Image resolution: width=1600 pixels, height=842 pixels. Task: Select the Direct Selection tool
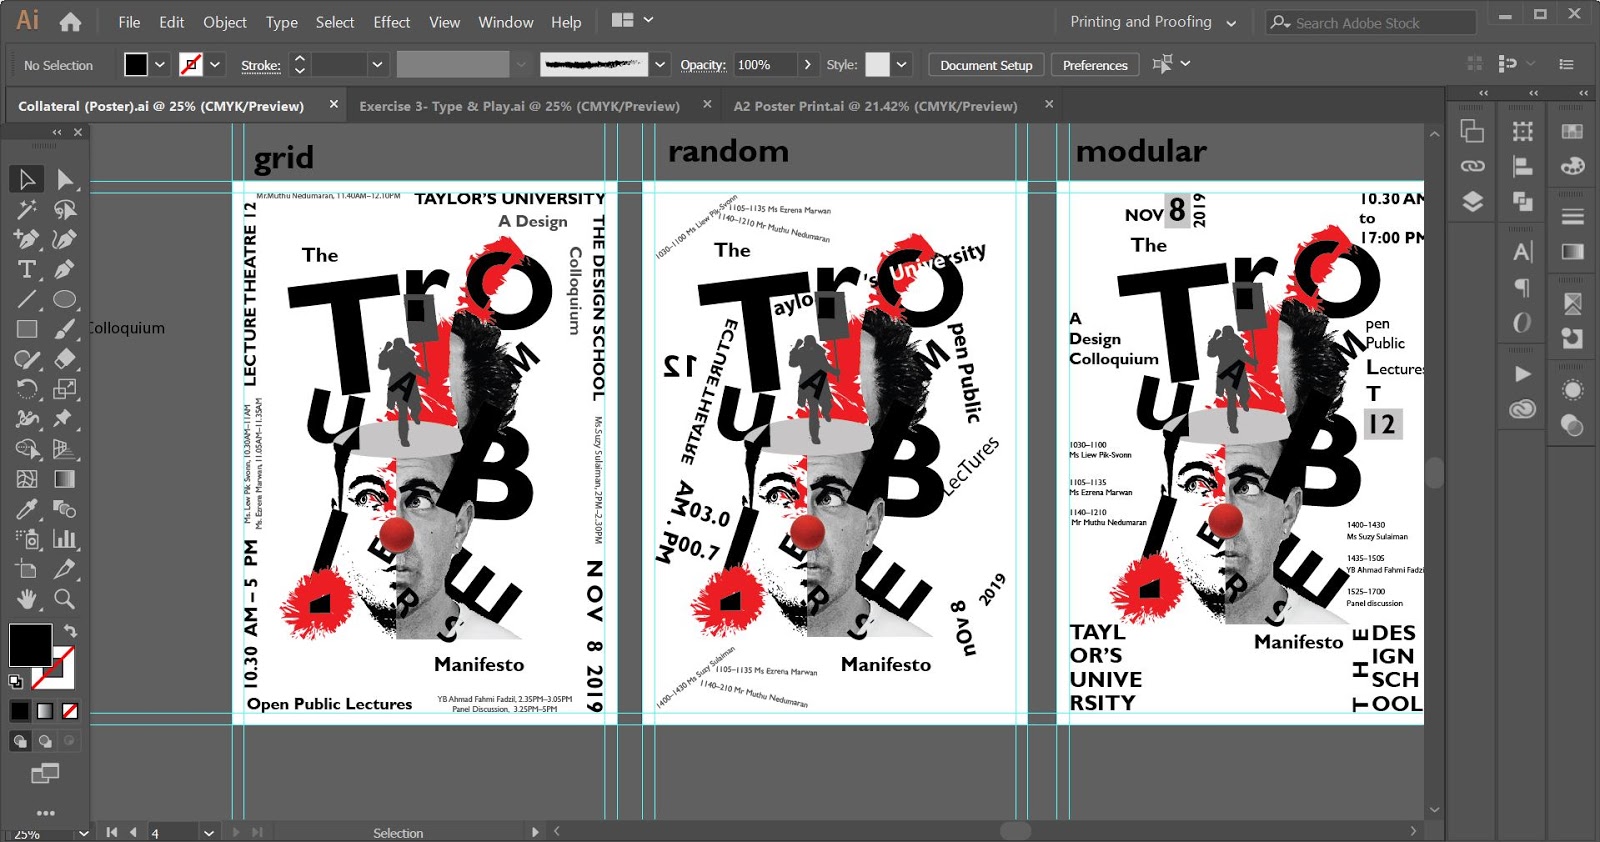(65, 179)
